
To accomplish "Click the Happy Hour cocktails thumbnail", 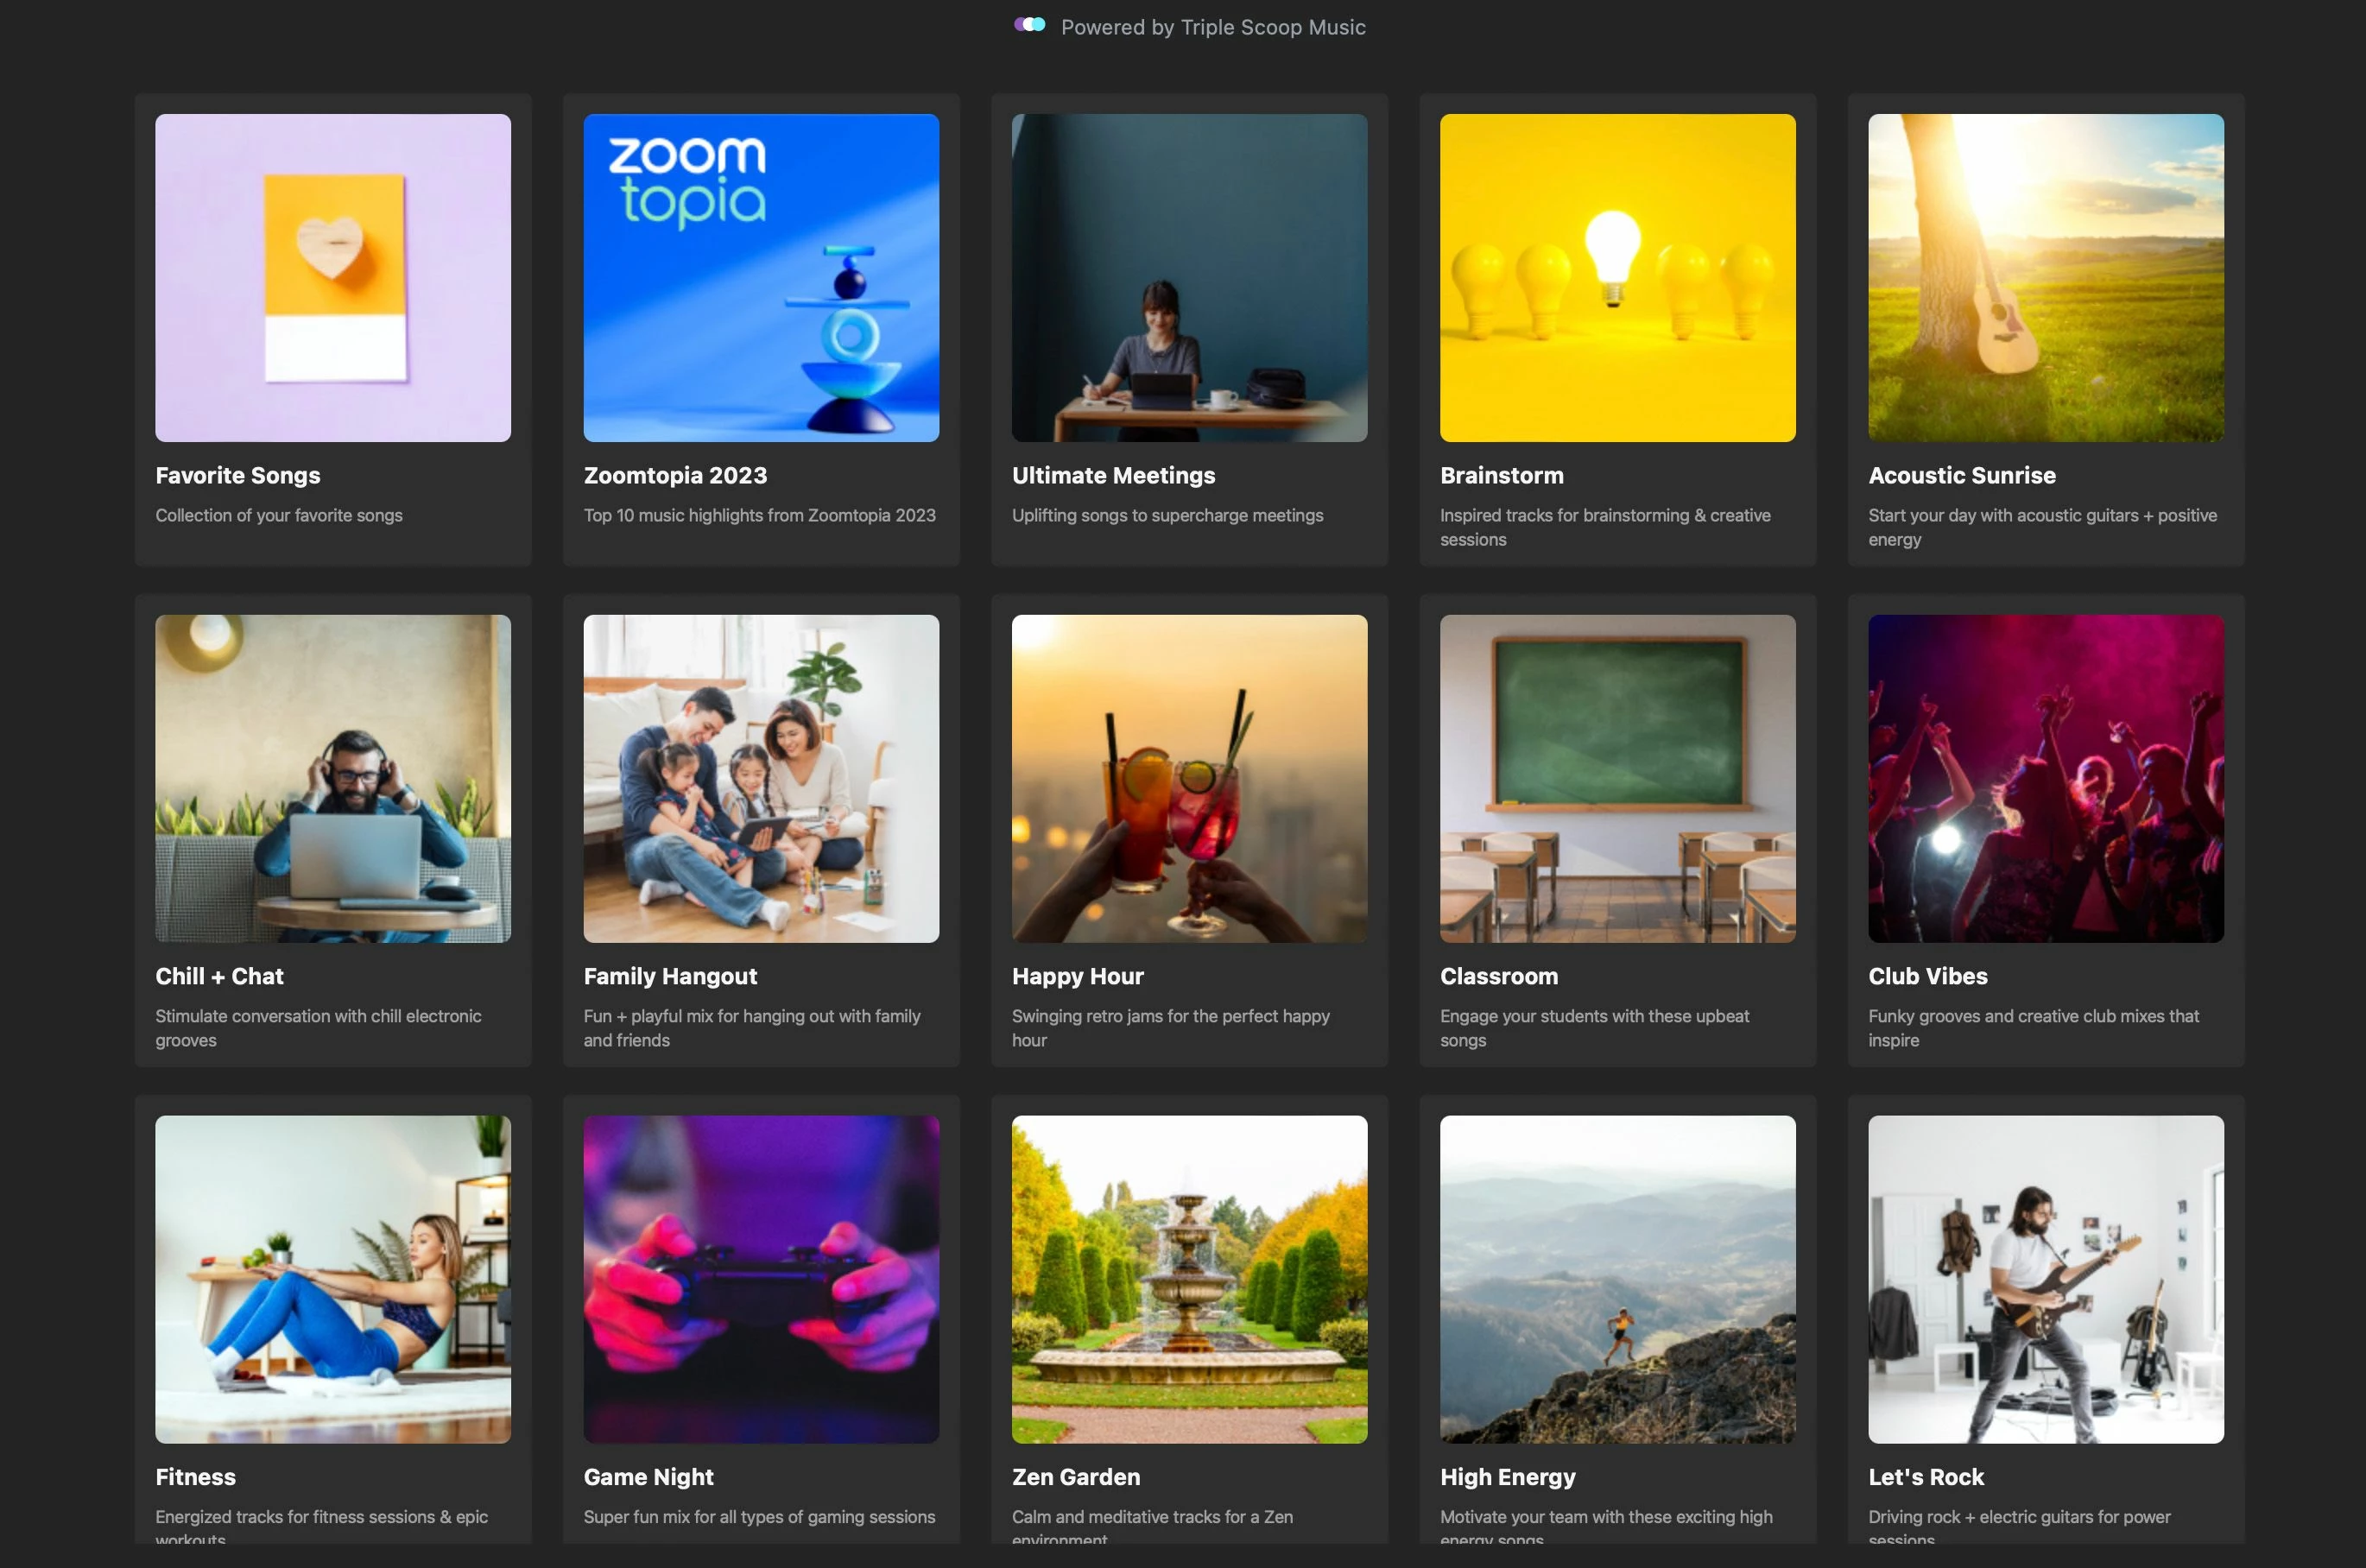I will 1189,778.
